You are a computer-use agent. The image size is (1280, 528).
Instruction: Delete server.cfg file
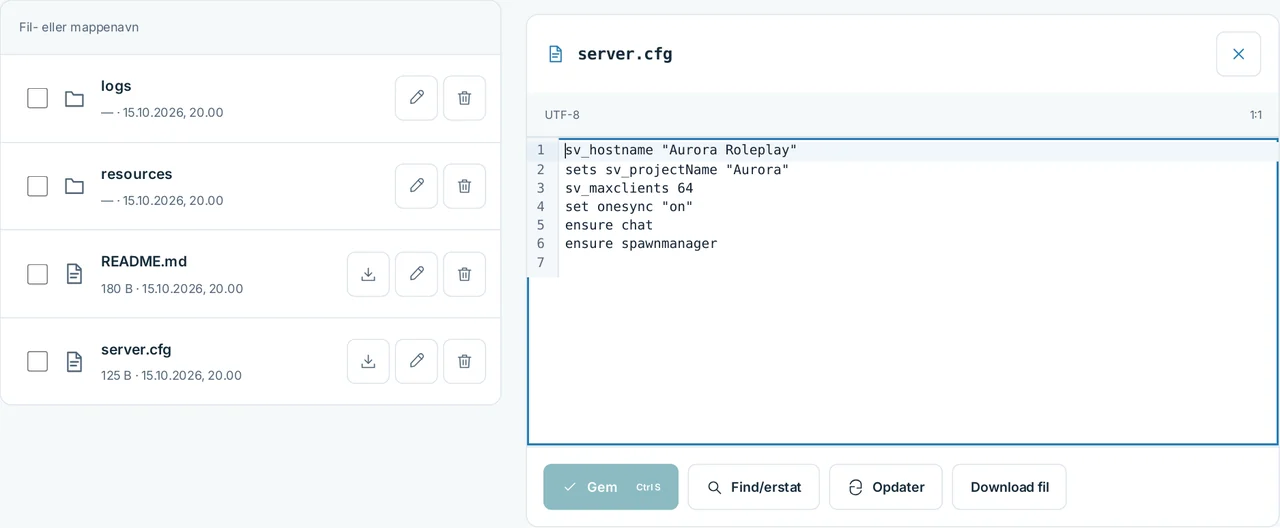coord(464,361)
